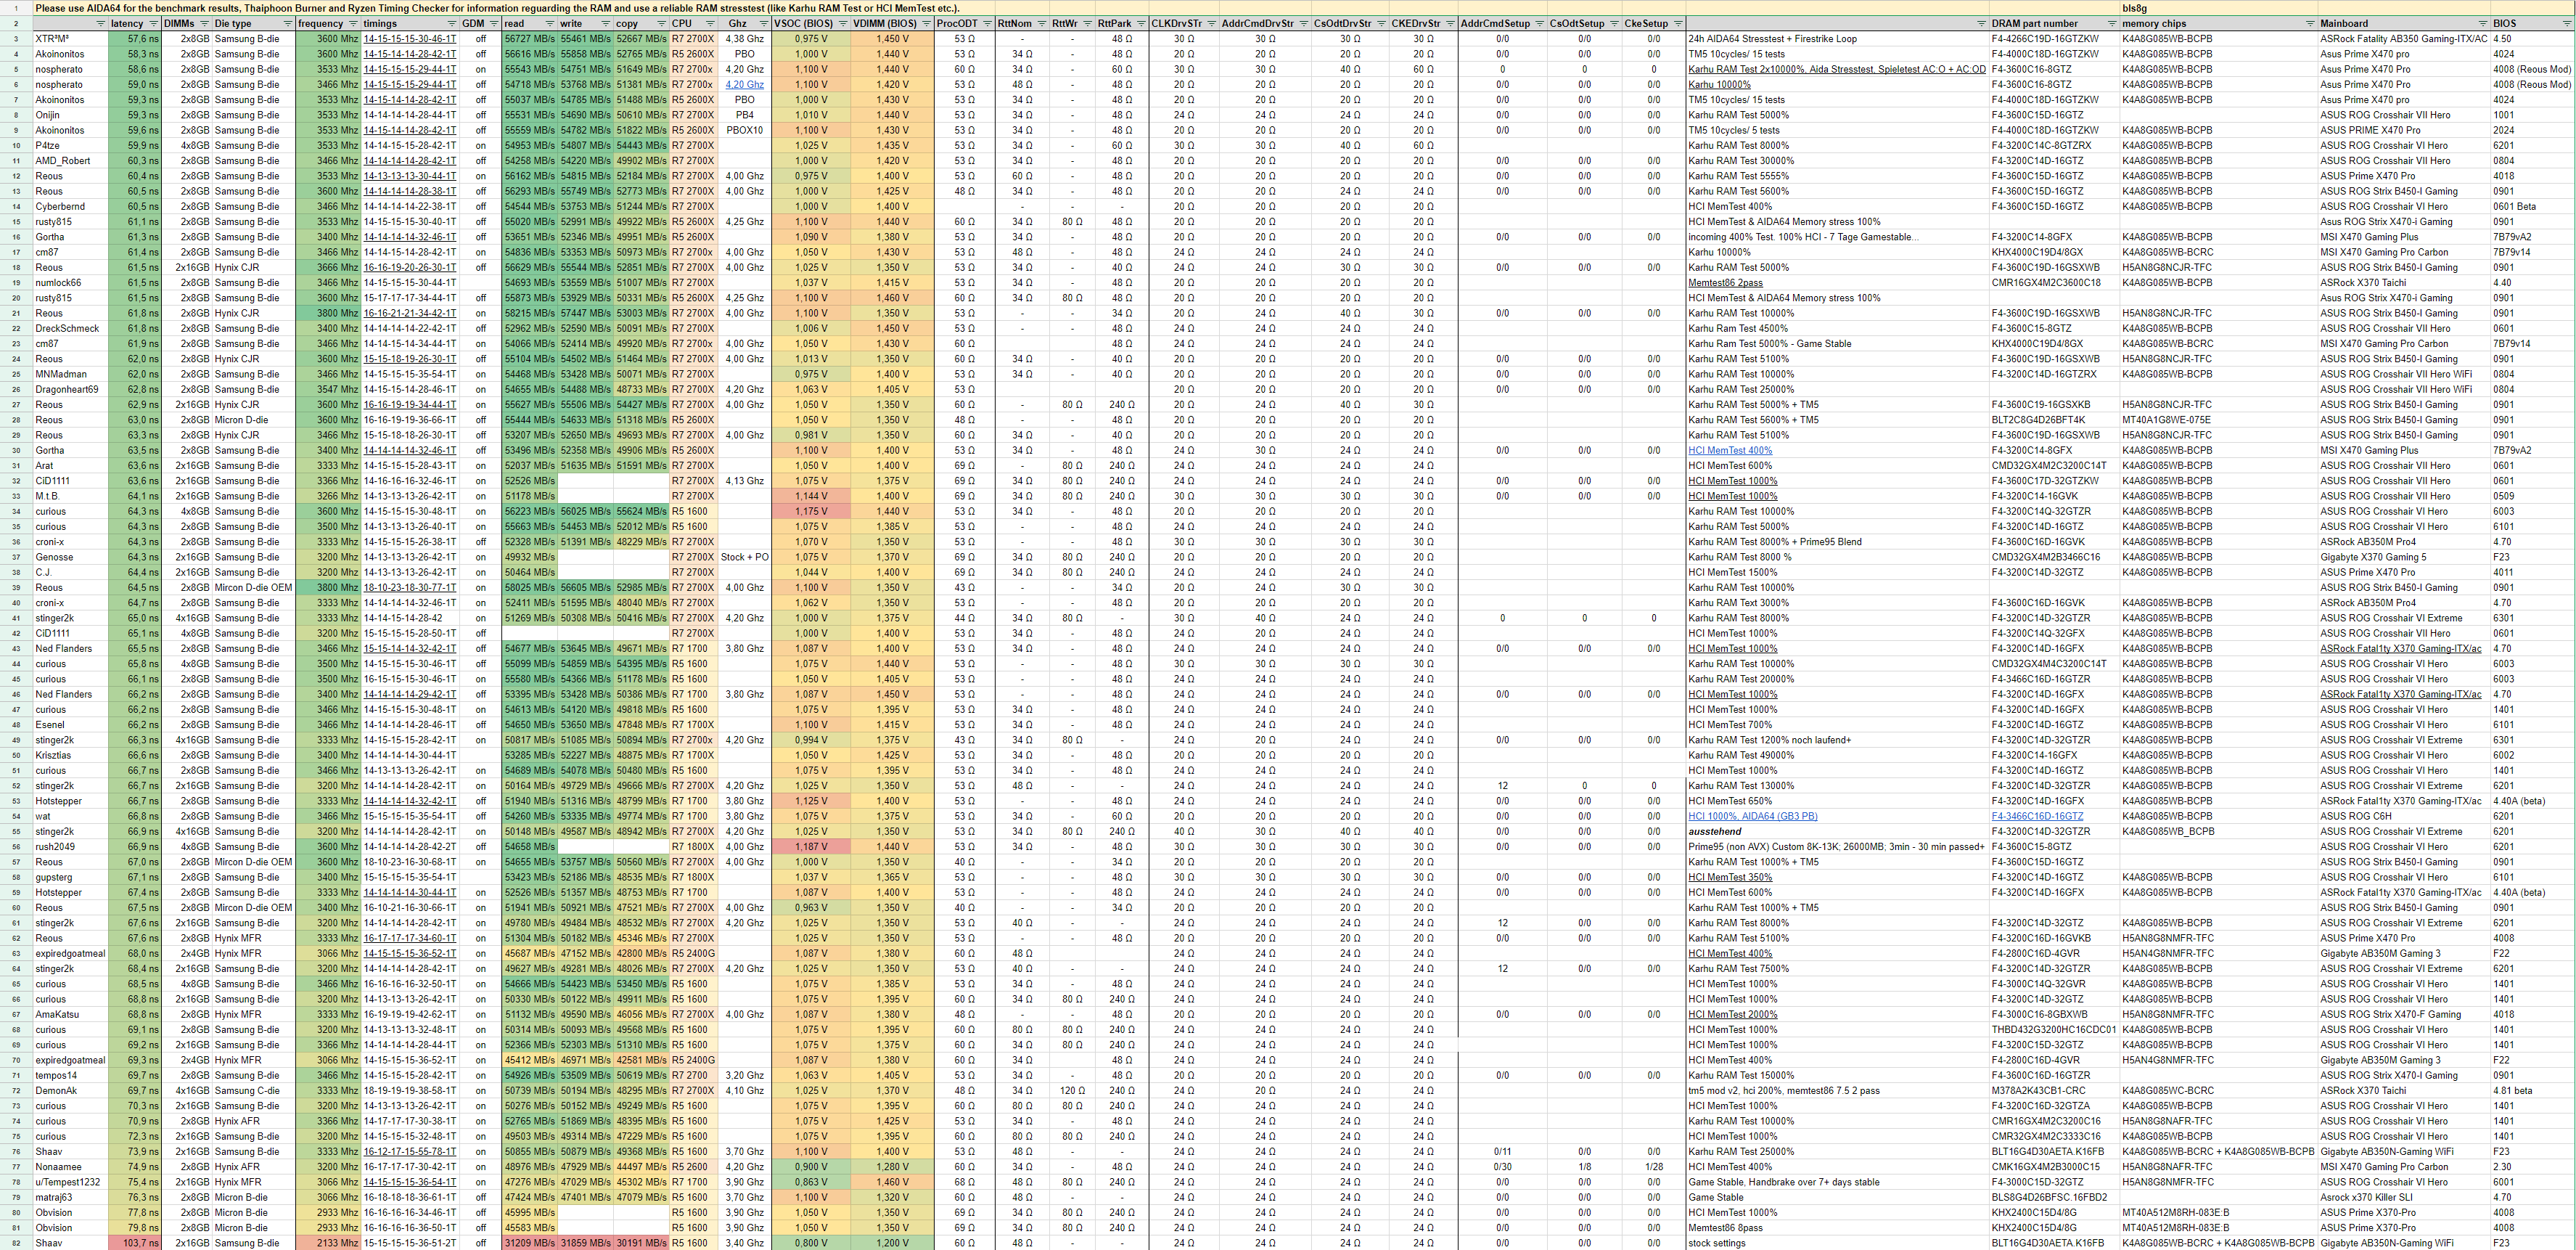The height and width of the screenshot is (1250, 2576).
Task: Open the HCI MemTest 2000% link
Action: pyautogui.click(x=1733, y=1014)
